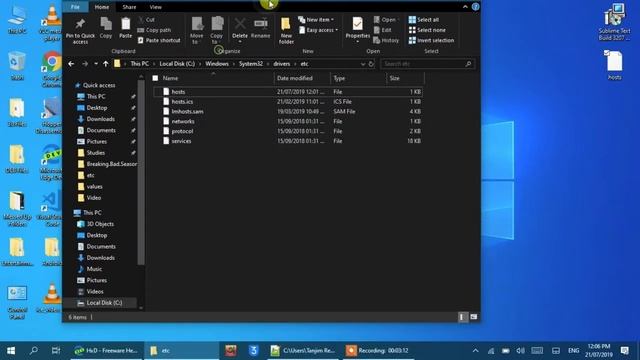640x360 pixels.
Task: Click Copy path in Clipboard group
Action: pos(154,30)
